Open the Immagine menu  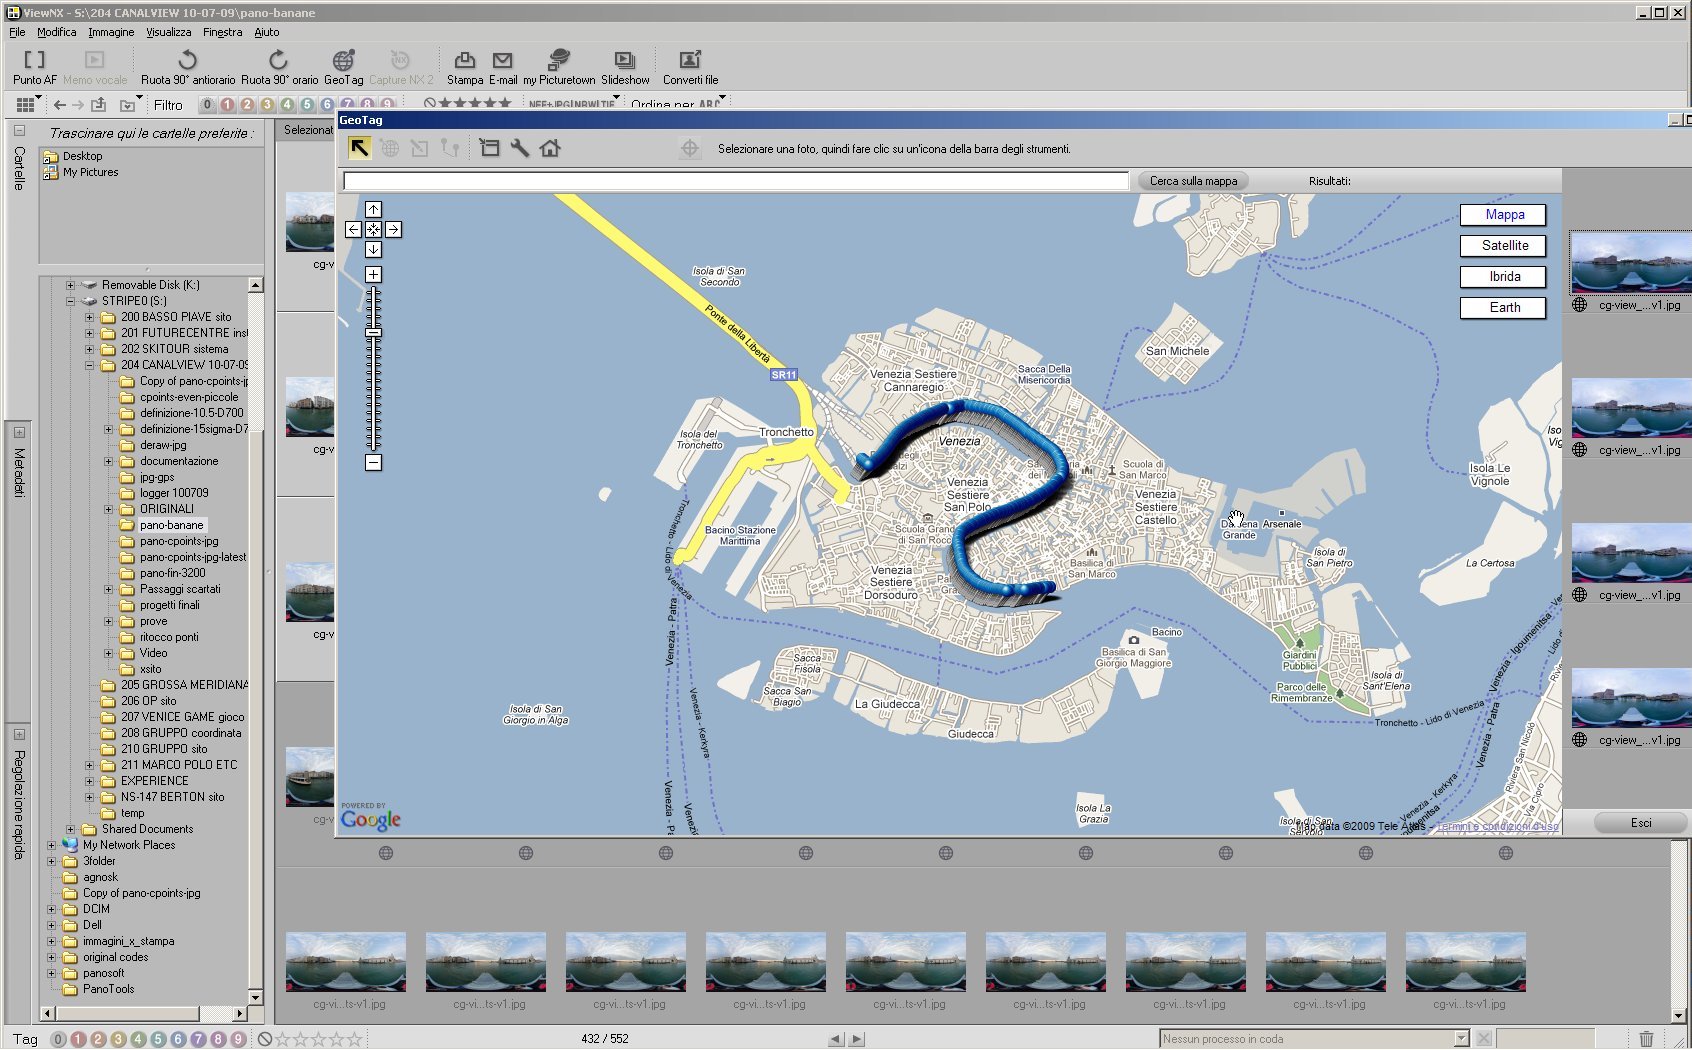click(x=111, y=32)
